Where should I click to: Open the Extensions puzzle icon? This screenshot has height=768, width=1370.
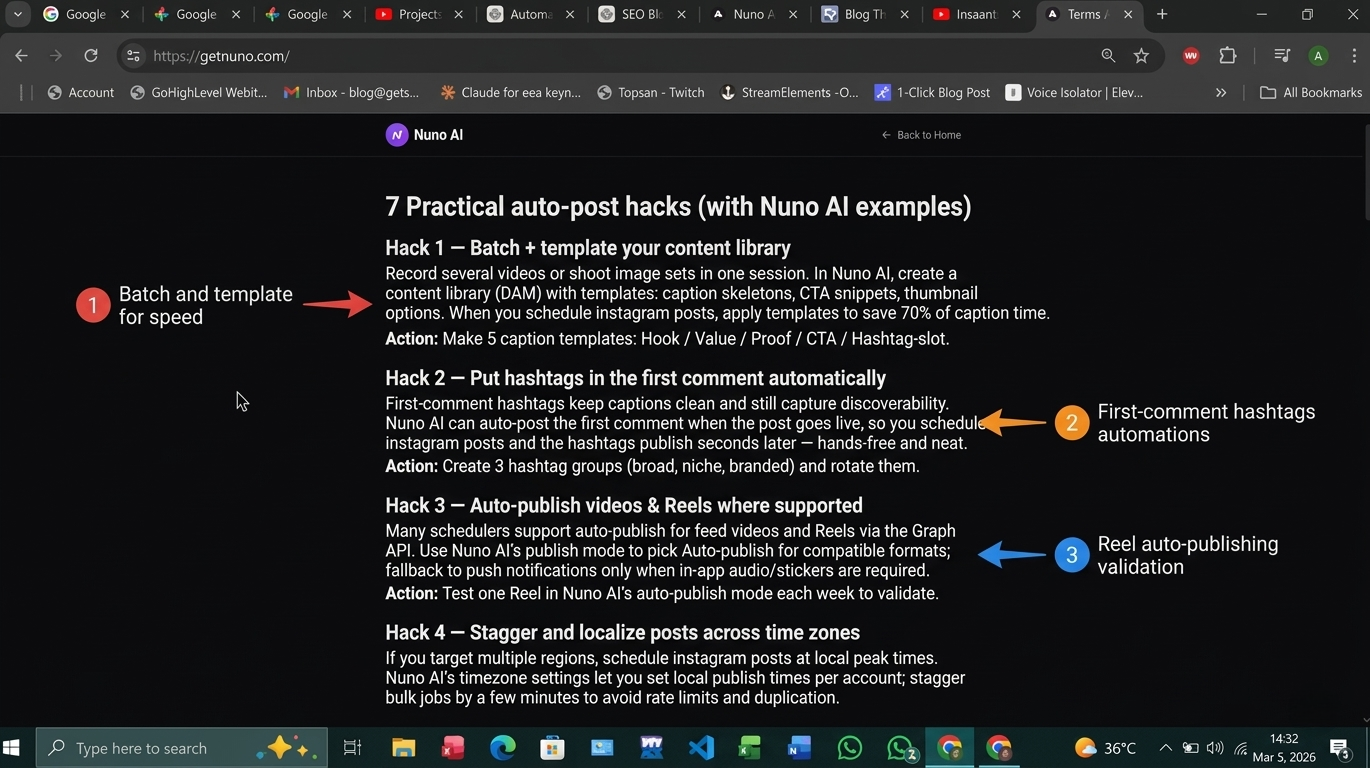pyautogui.click(x=1228, y=56)
